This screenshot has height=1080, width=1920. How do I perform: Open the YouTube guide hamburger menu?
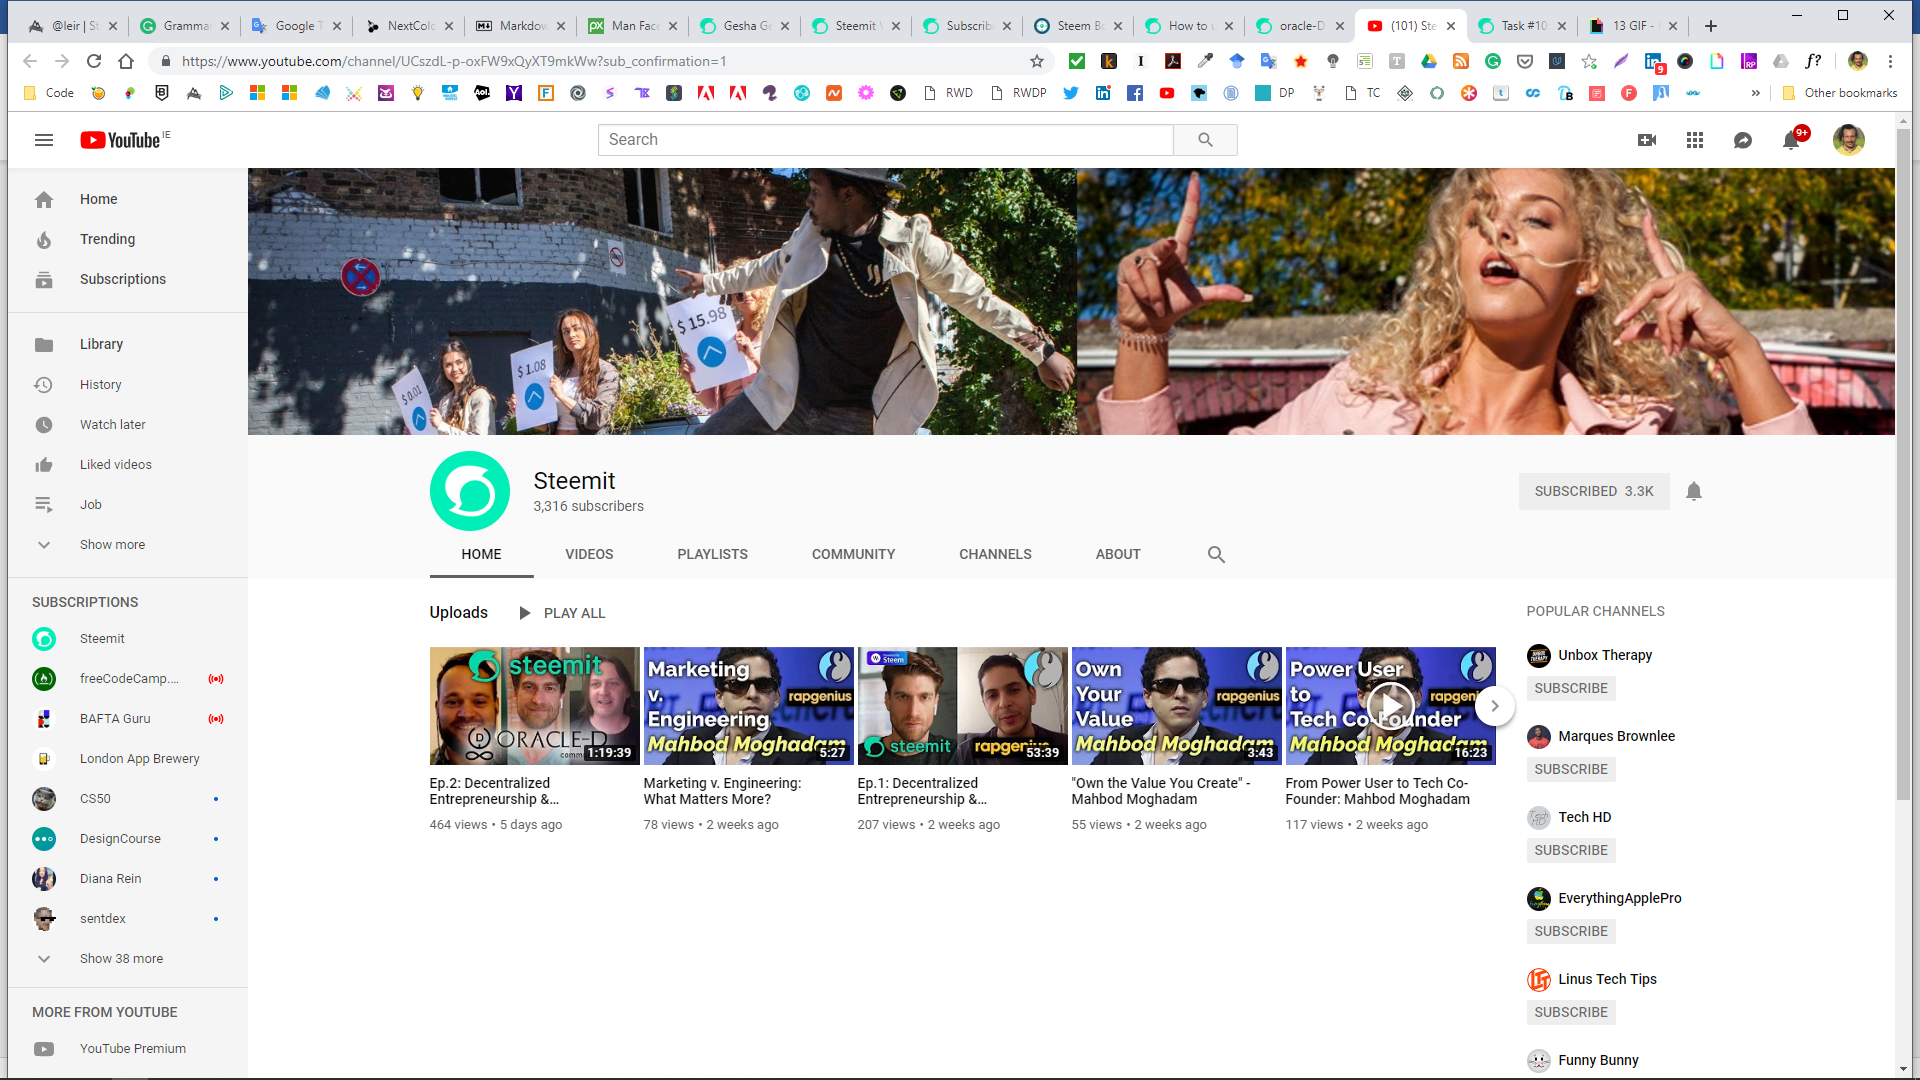(x=44, y=140)
